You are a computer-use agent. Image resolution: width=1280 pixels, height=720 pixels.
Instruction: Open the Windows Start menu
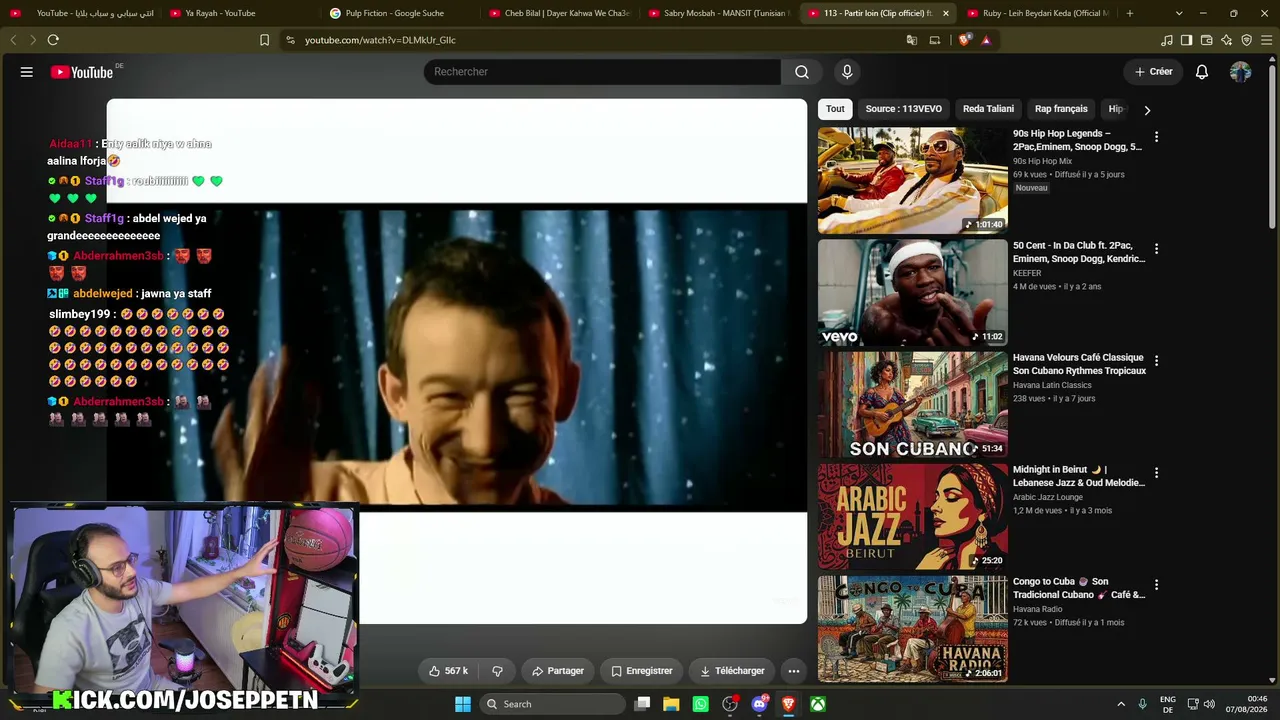tap(463, 704)
